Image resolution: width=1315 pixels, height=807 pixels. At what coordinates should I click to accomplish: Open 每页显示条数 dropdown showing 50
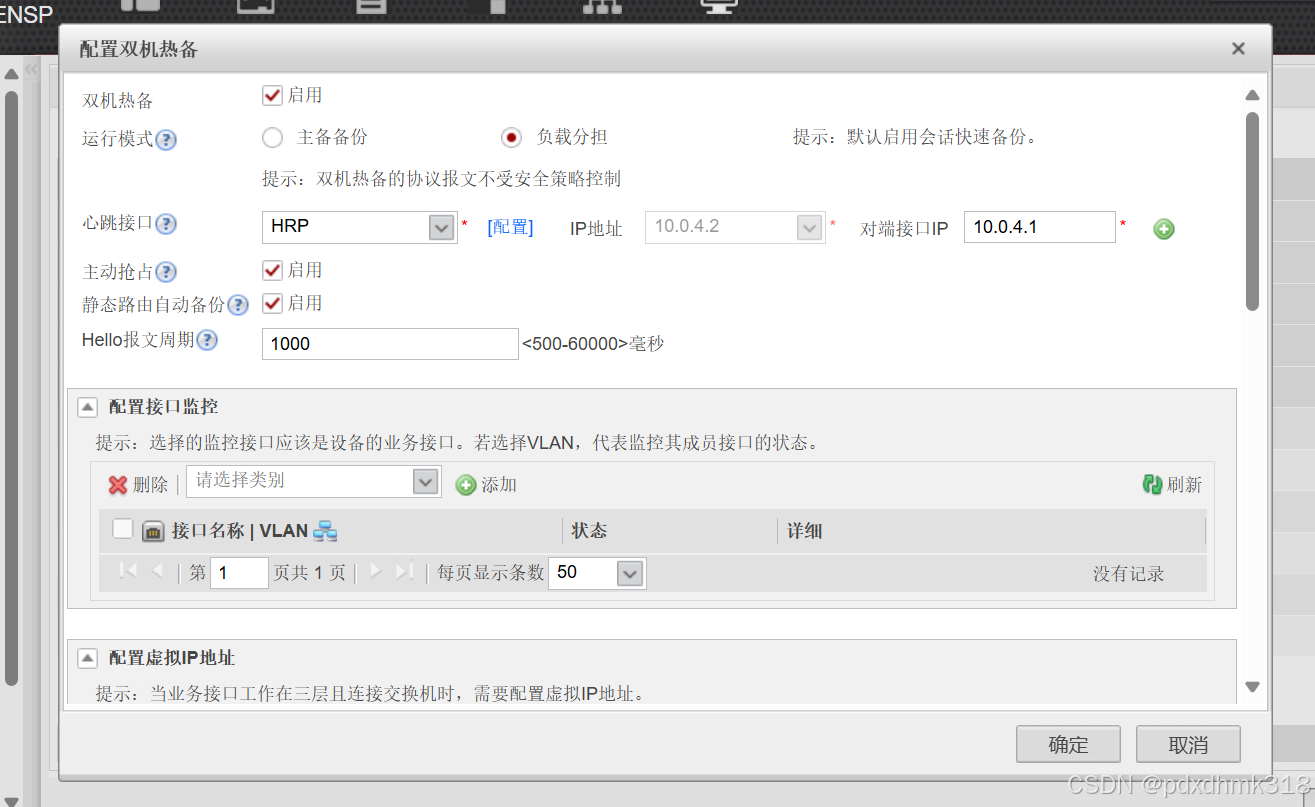630,573
